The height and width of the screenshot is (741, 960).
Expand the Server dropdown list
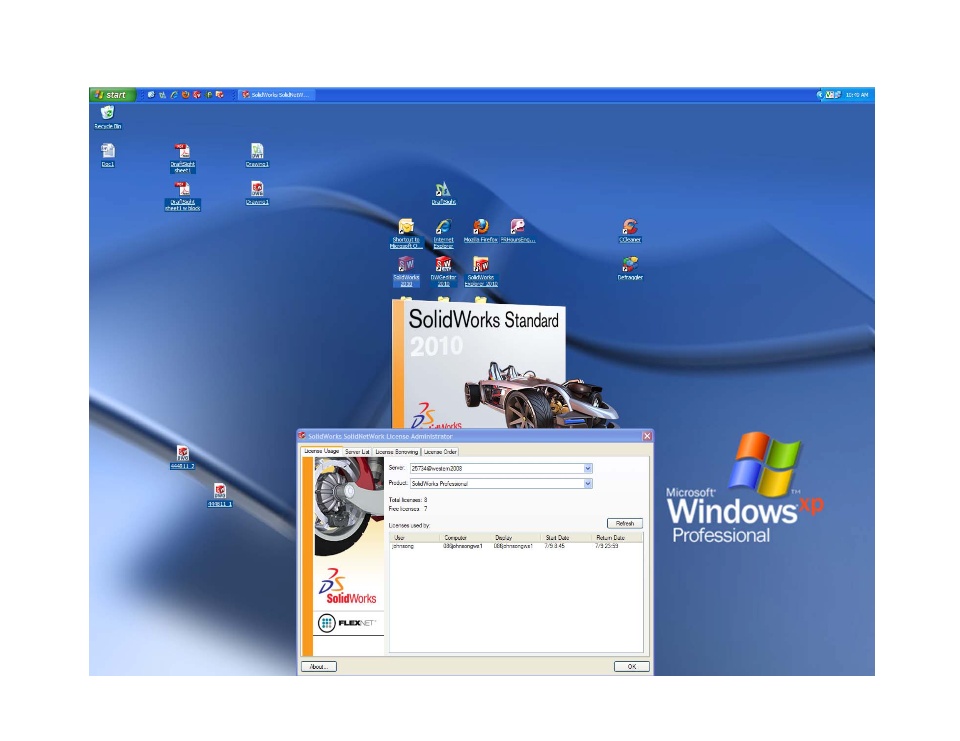coord(588,468)
